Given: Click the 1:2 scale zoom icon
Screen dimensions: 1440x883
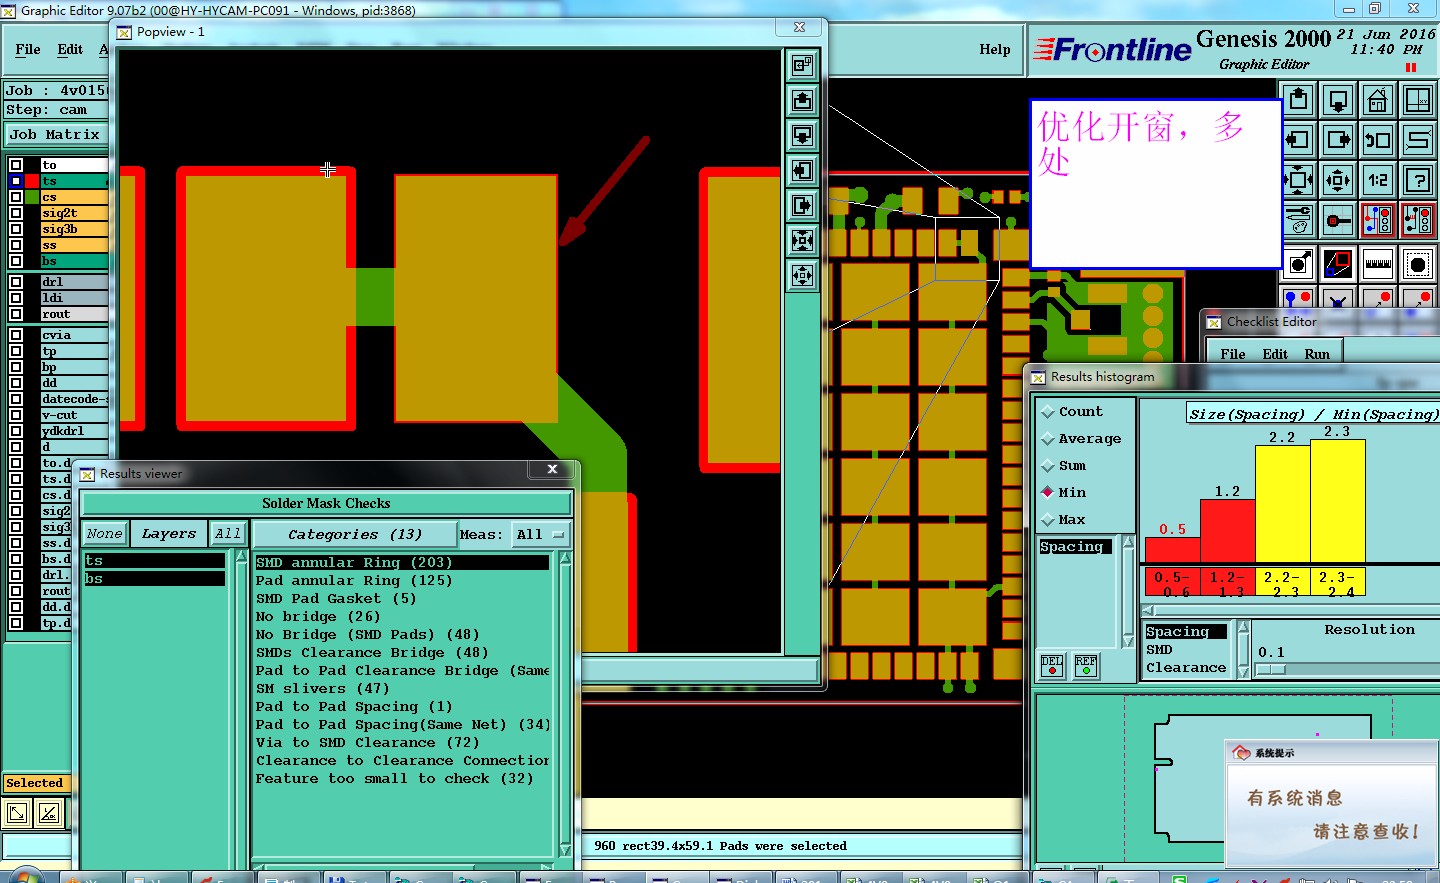Looking at the screenshot, I should 1378,180.
